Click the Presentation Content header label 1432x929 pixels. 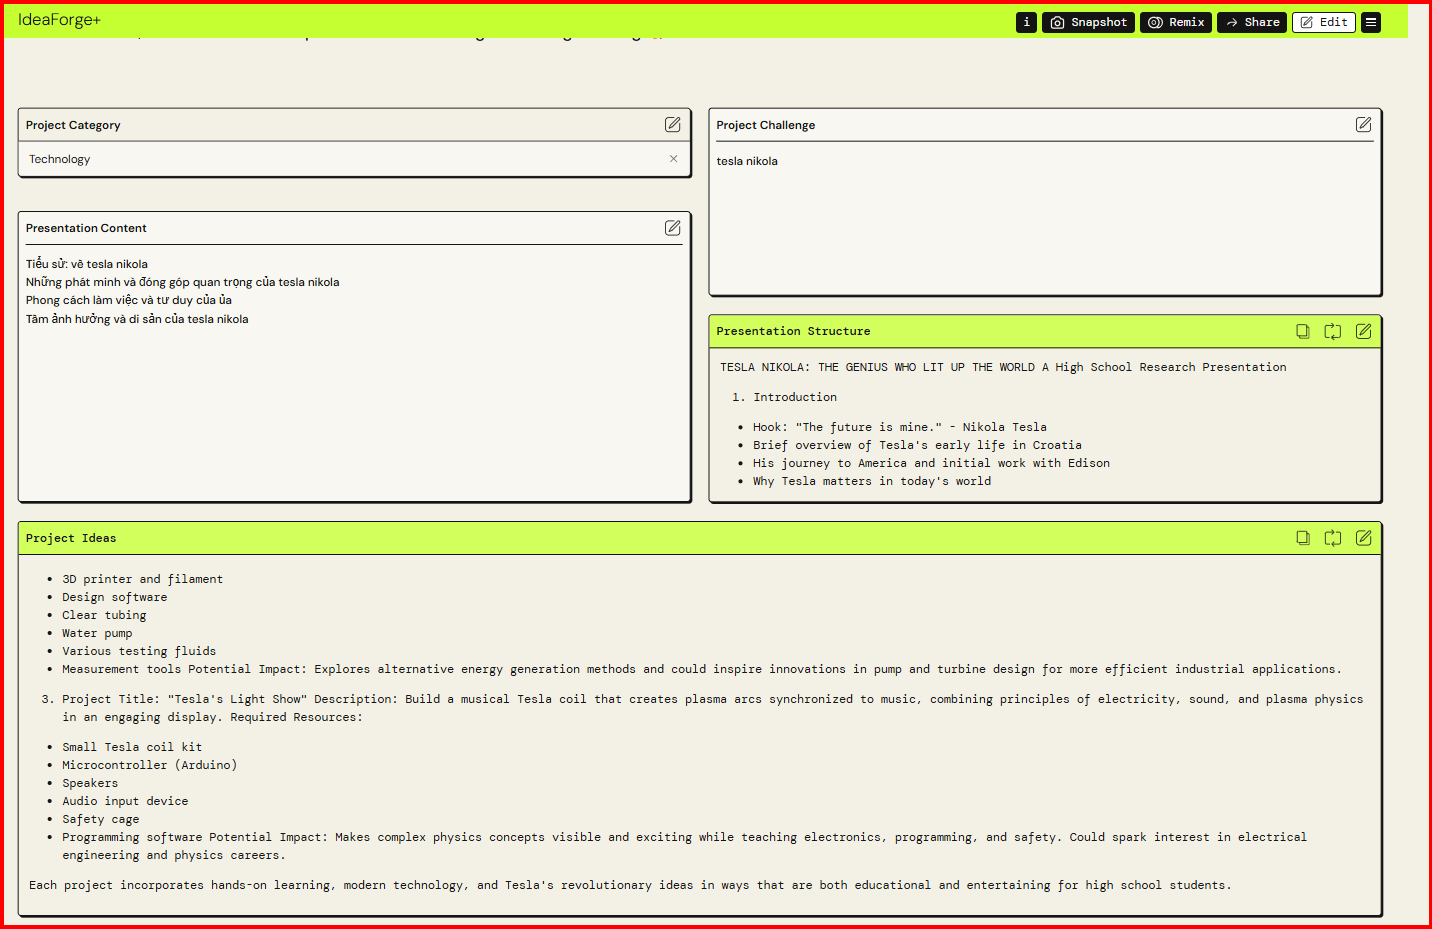(x=86, y=228)
